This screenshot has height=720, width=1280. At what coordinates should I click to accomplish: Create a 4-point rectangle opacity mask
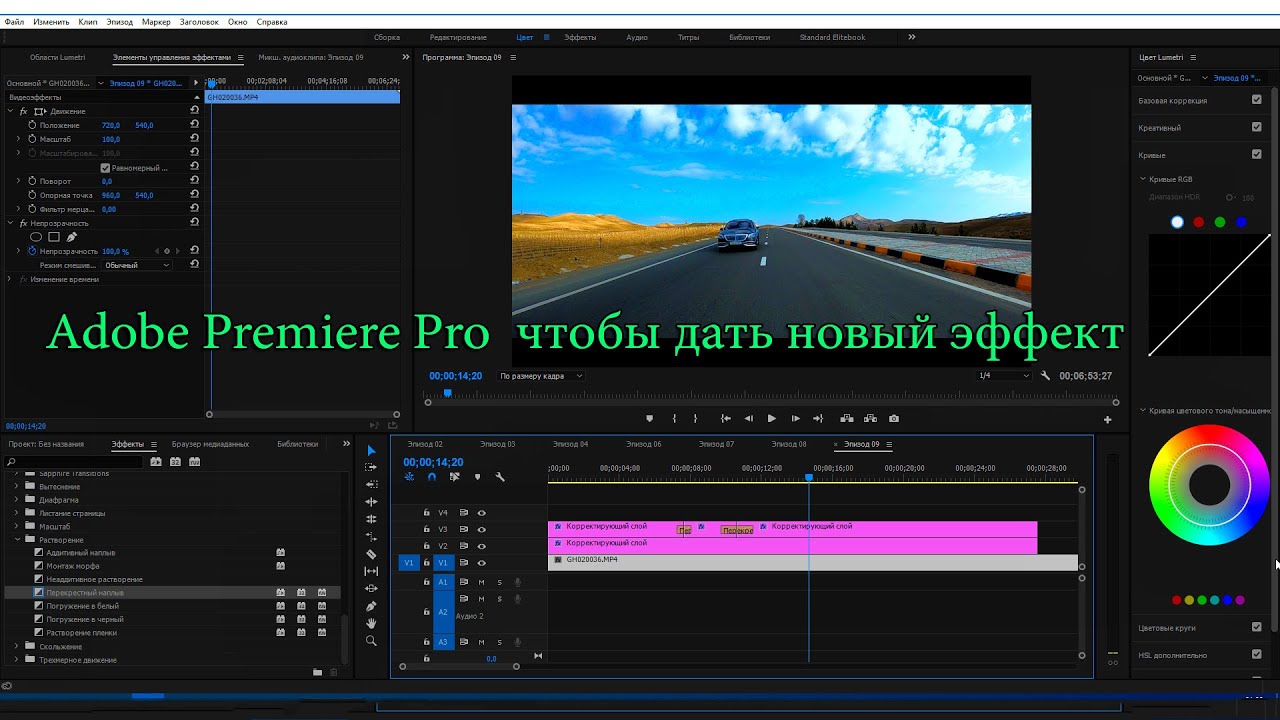click(x=54, y=237)
